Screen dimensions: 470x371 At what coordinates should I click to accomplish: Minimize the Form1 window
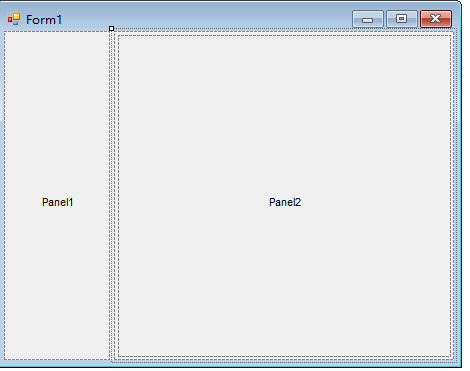click(368, 19)
